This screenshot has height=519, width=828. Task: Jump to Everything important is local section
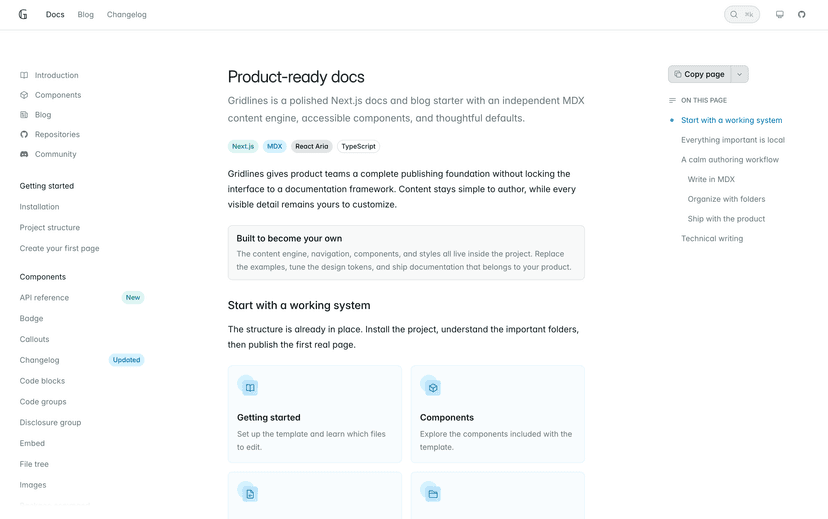(x=732, y=140)
